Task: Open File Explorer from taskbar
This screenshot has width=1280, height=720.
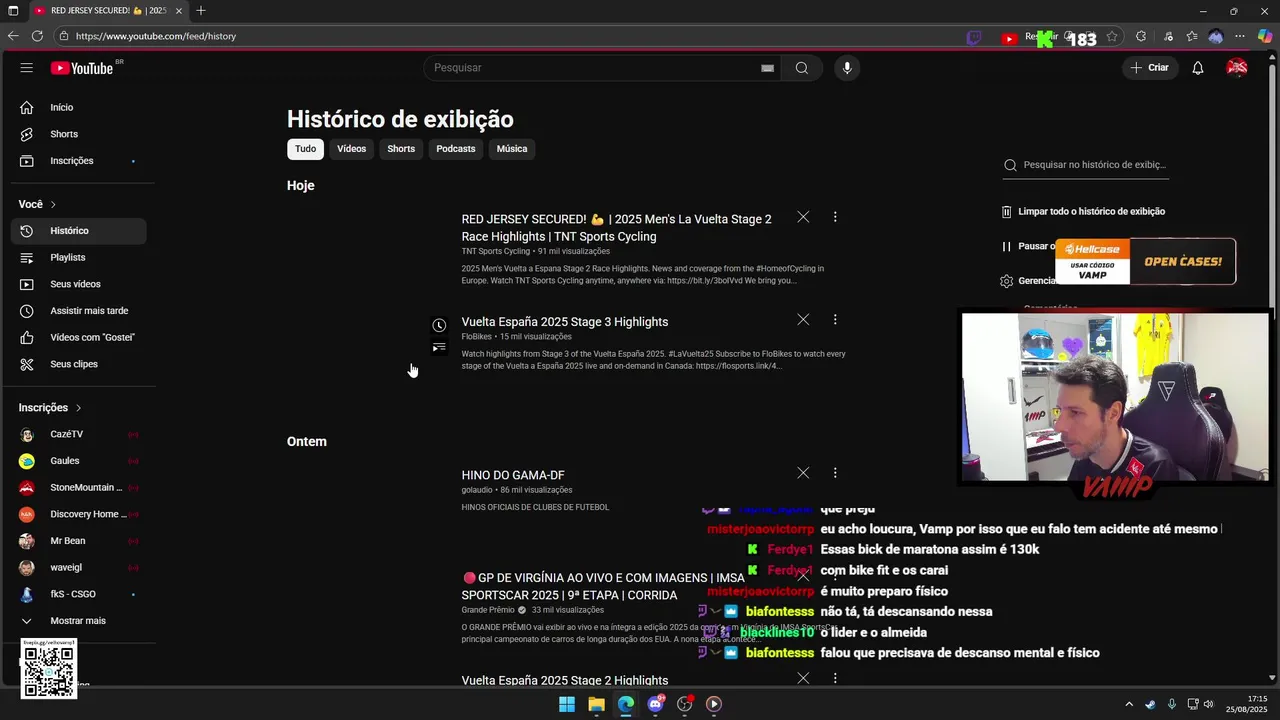Action: point(596,704)
